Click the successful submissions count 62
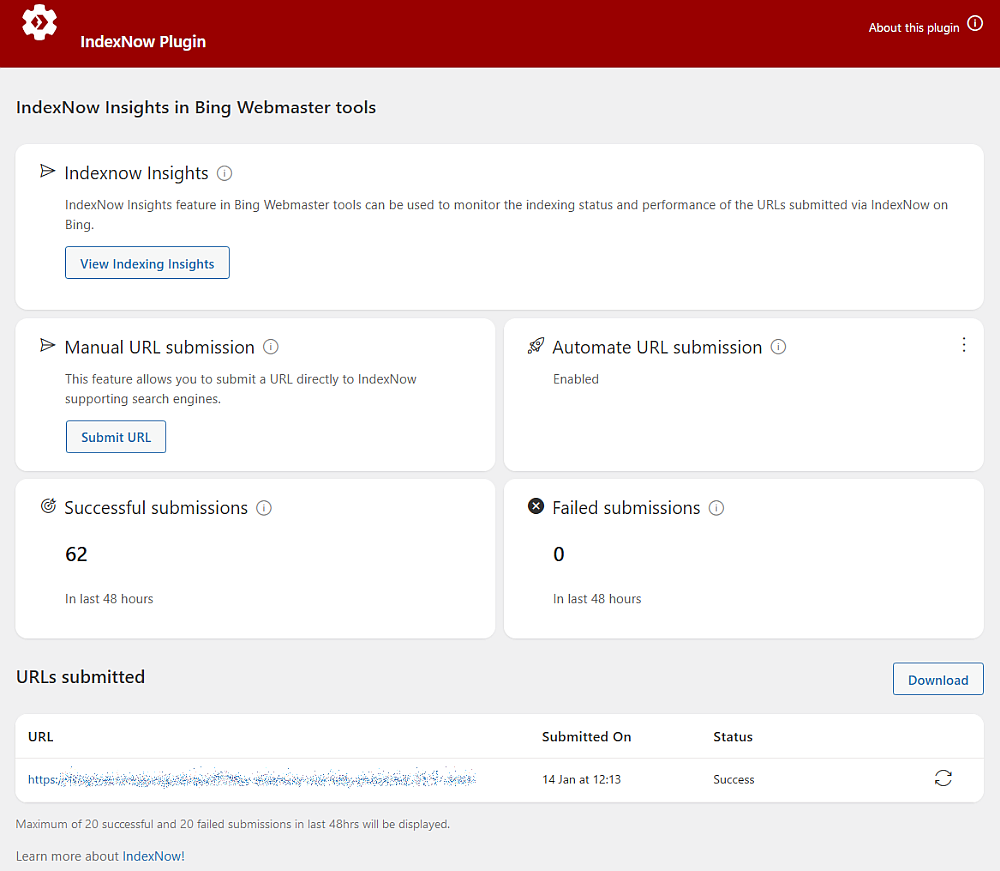1000x871 pixels. click(x=76, y=554)
